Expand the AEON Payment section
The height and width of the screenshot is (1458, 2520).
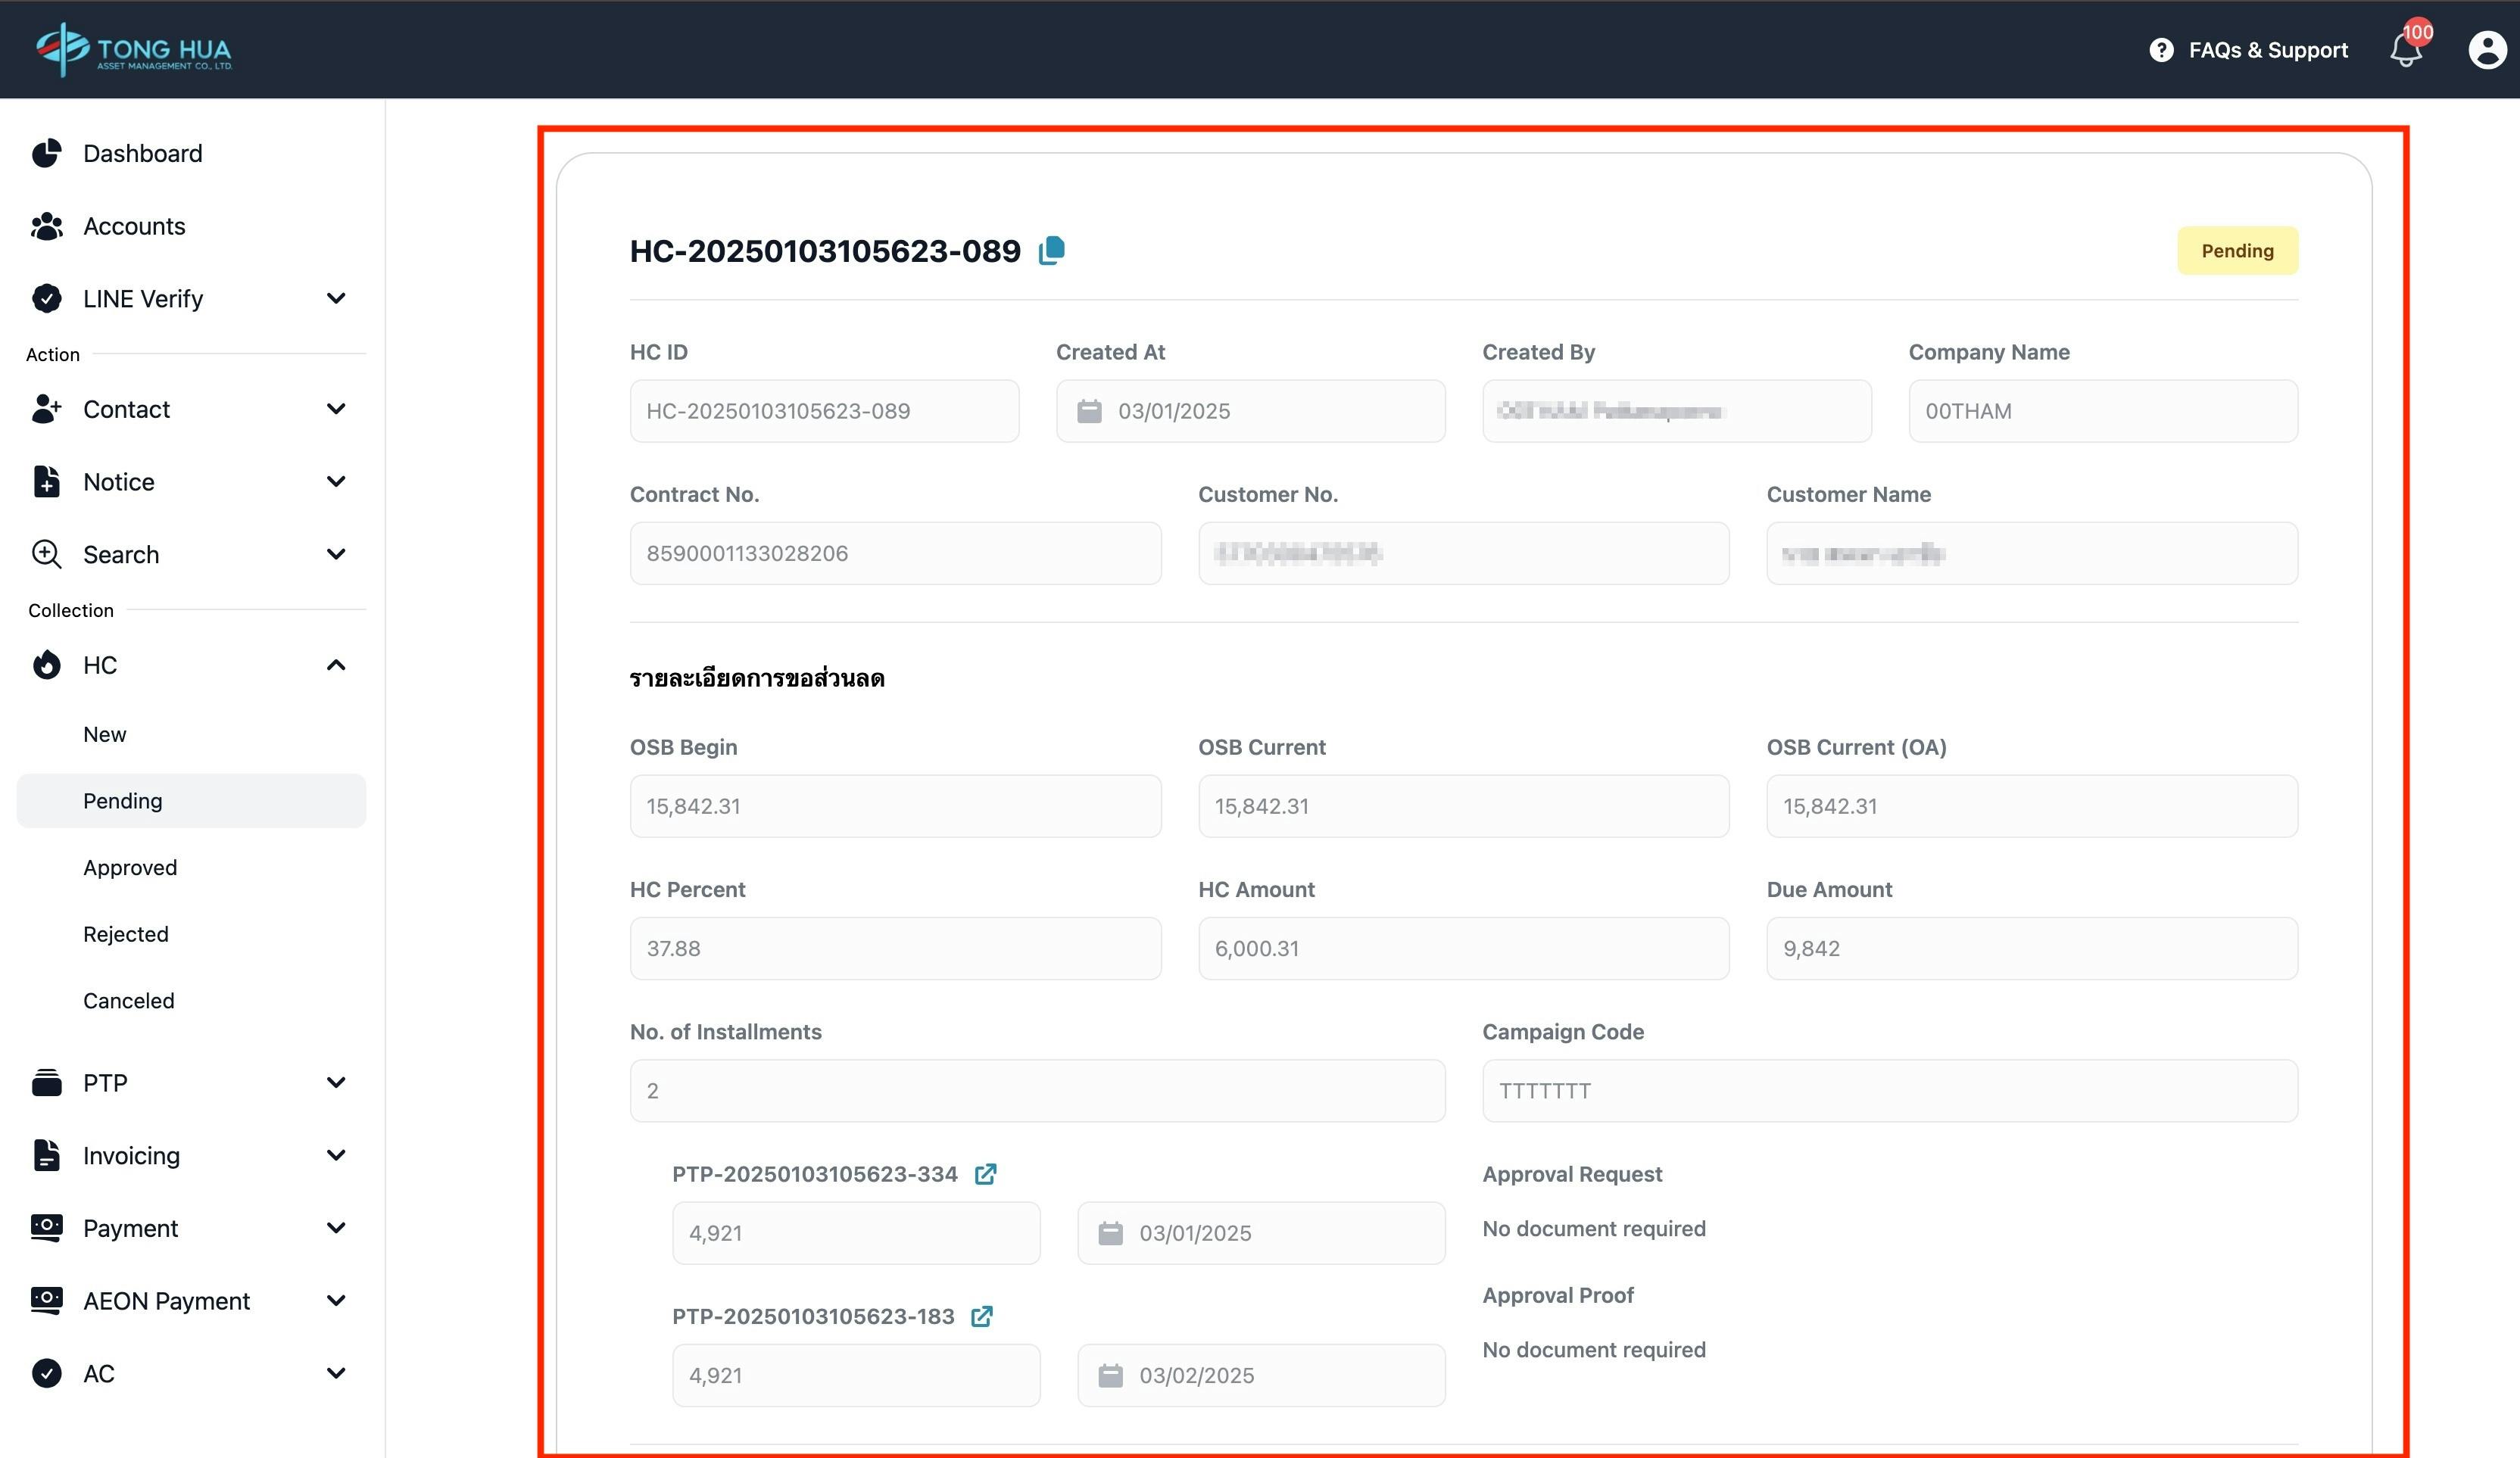point(336,1300)
